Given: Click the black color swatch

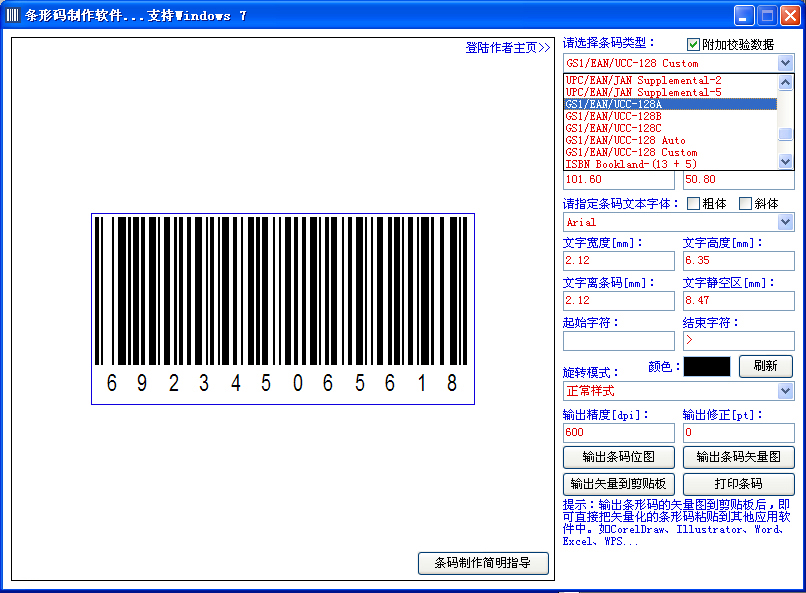Looking at the screenshot, I should pyautogui.click(x=707, y=367).
